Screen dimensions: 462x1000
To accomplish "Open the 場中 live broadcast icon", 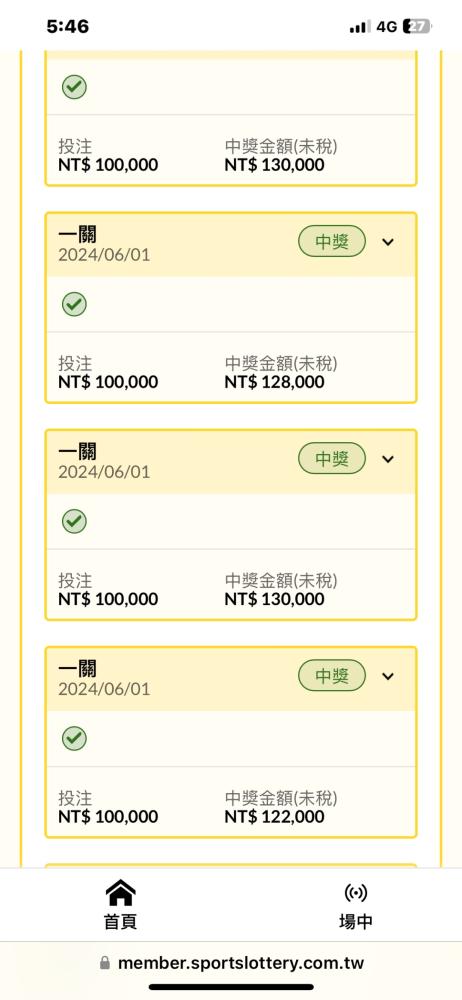I will click(355, 893).
